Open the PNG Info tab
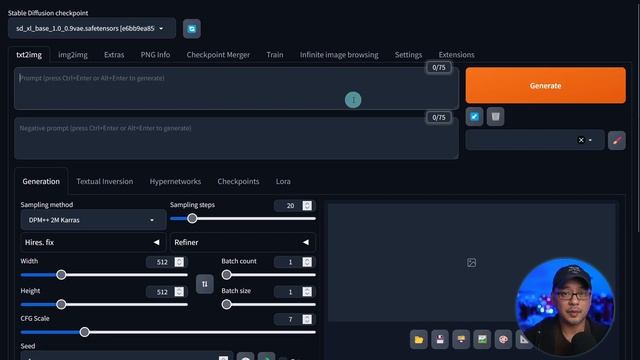Image resolution: width=640 pixels, height=360 pixels. click(x=155, y=55)
